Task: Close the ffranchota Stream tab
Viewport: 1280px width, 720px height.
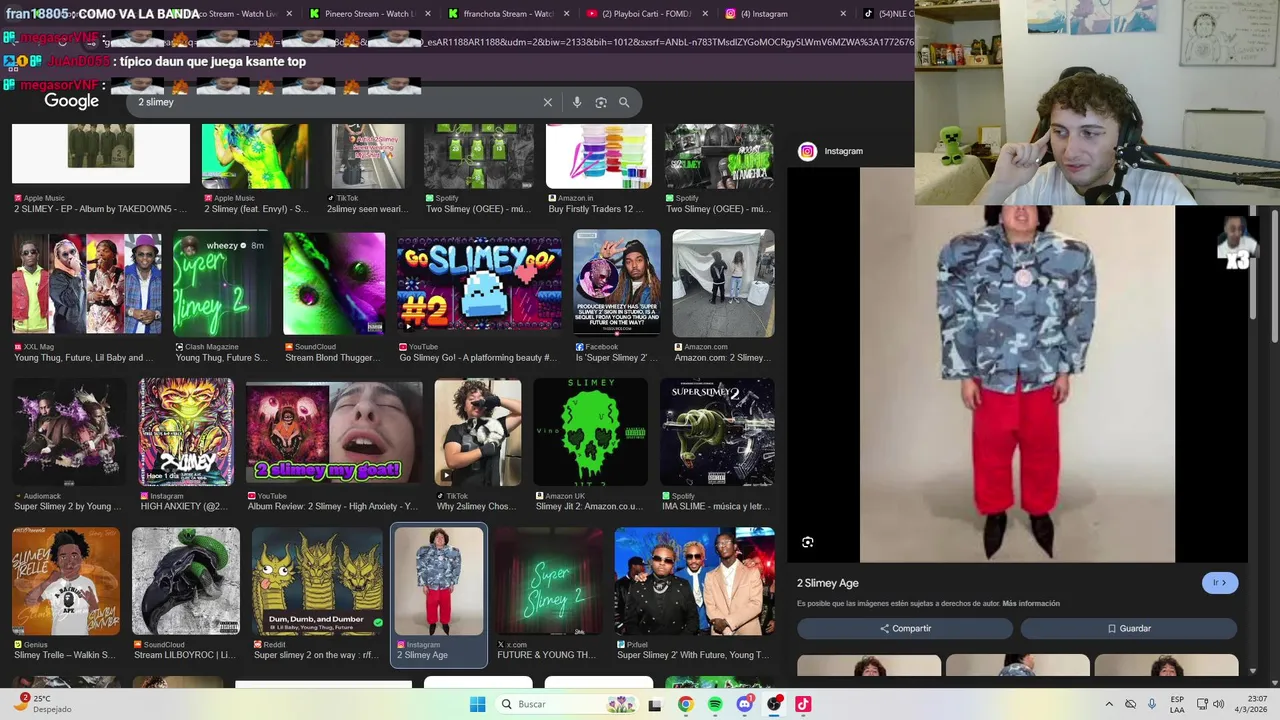Action: (567, 14)
